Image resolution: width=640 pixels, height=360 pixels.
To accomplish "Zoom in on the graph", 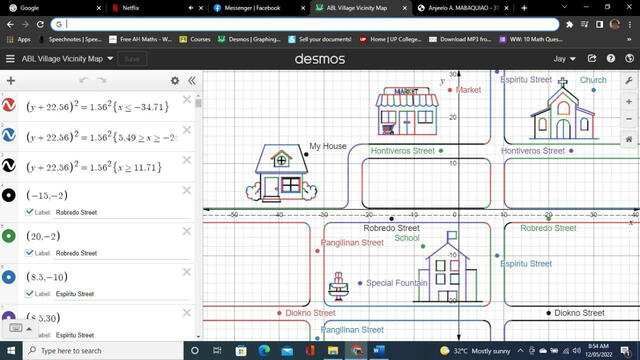I will click(629, 101).
